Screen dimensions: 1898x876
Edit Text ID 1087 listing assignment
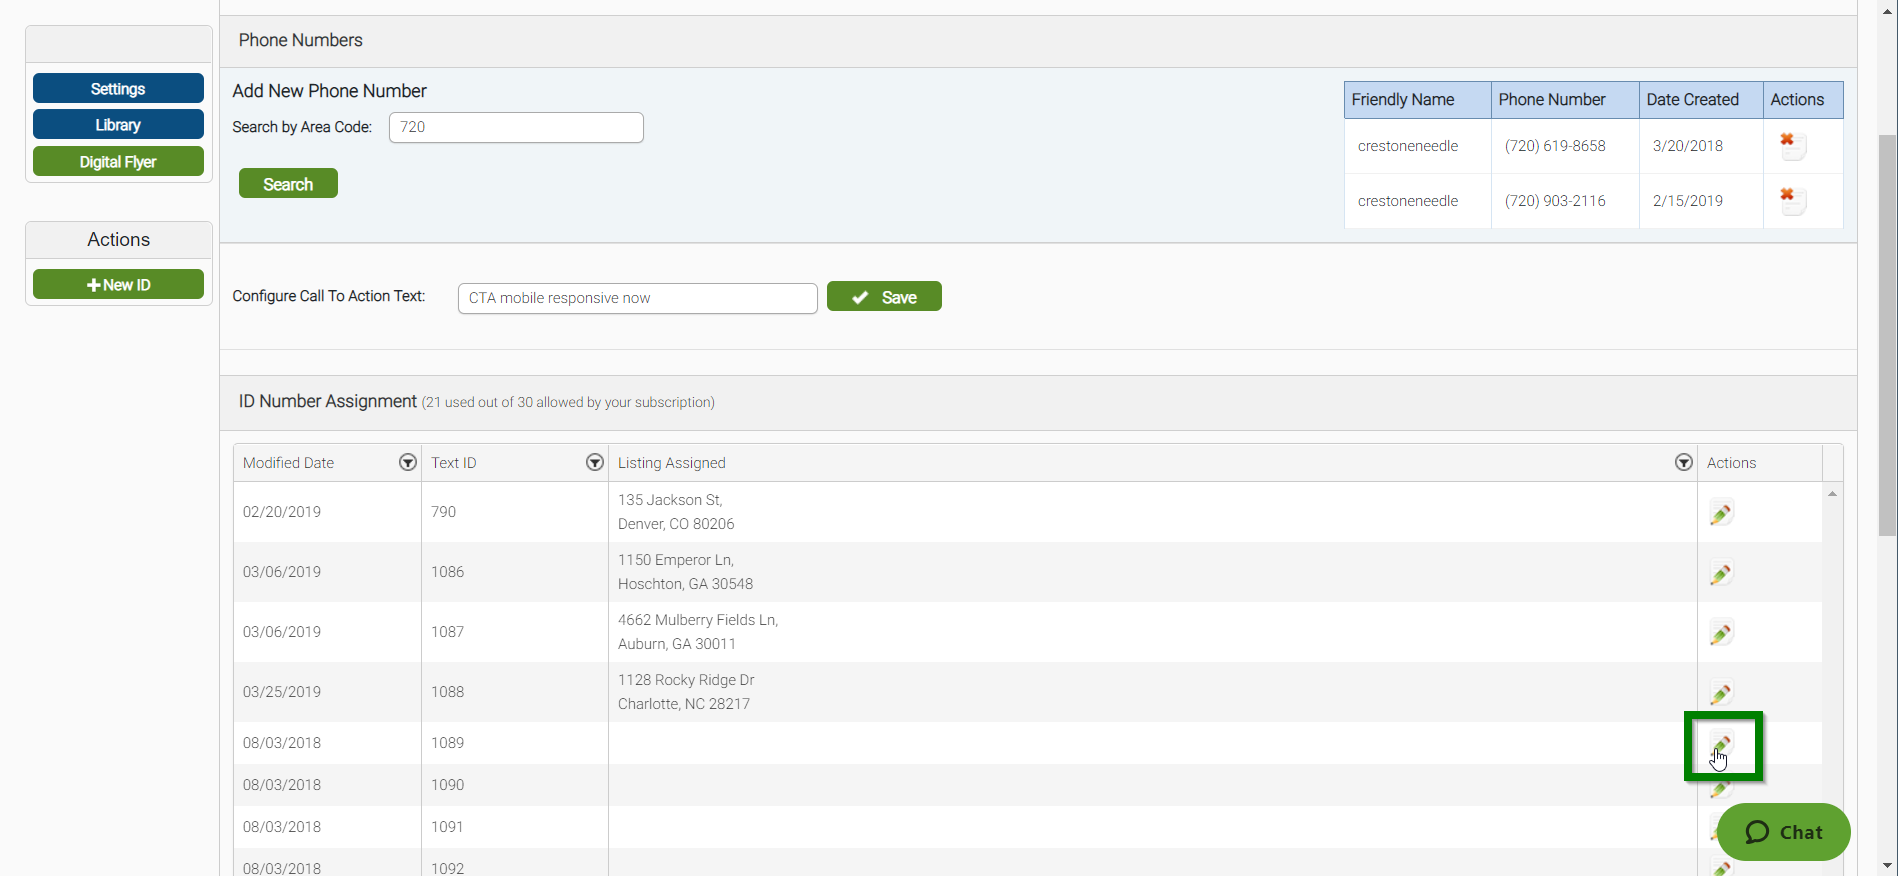coord(1720,633)
